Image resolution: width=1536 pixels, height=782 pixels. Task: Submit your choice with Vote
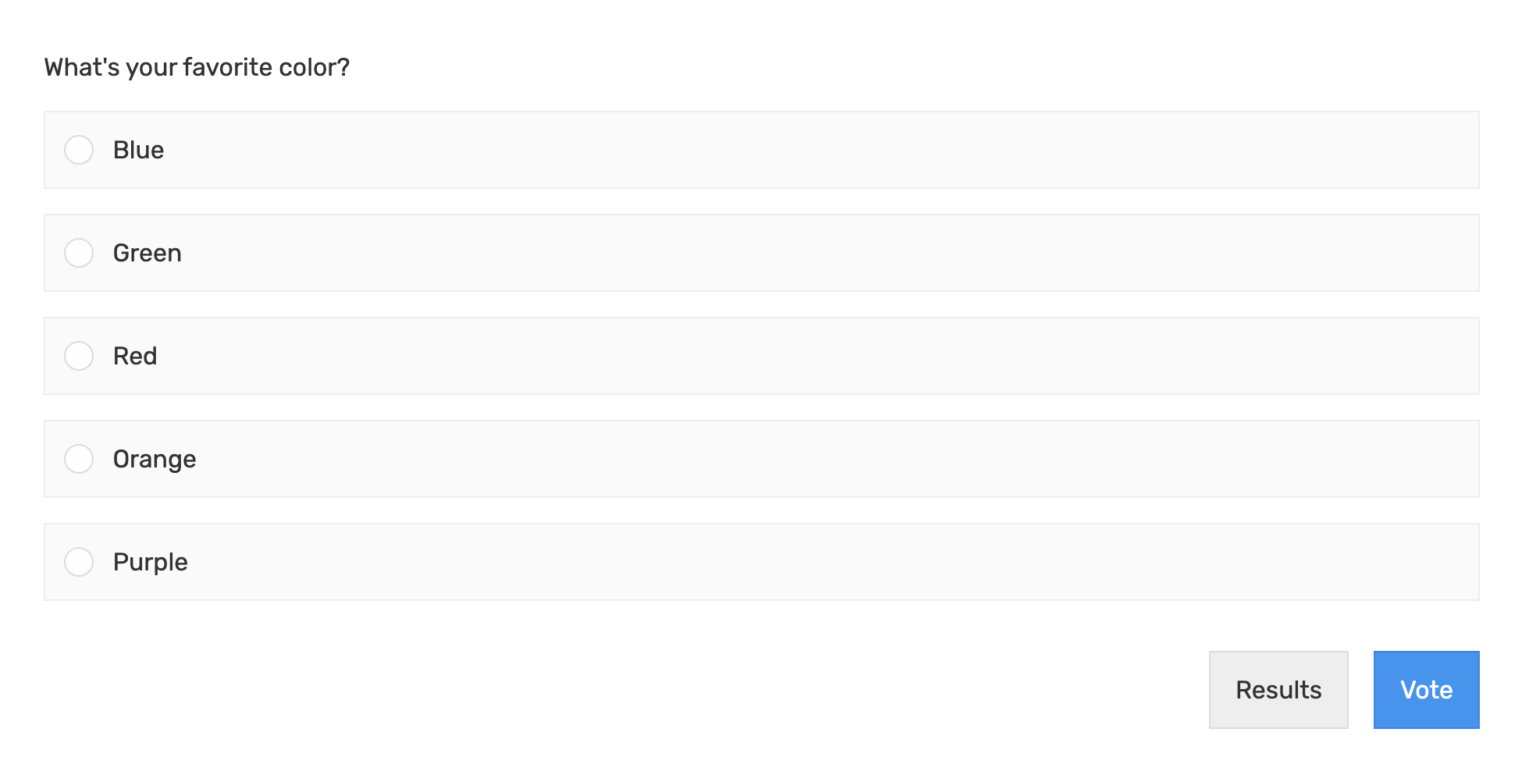pos(1425,689)
